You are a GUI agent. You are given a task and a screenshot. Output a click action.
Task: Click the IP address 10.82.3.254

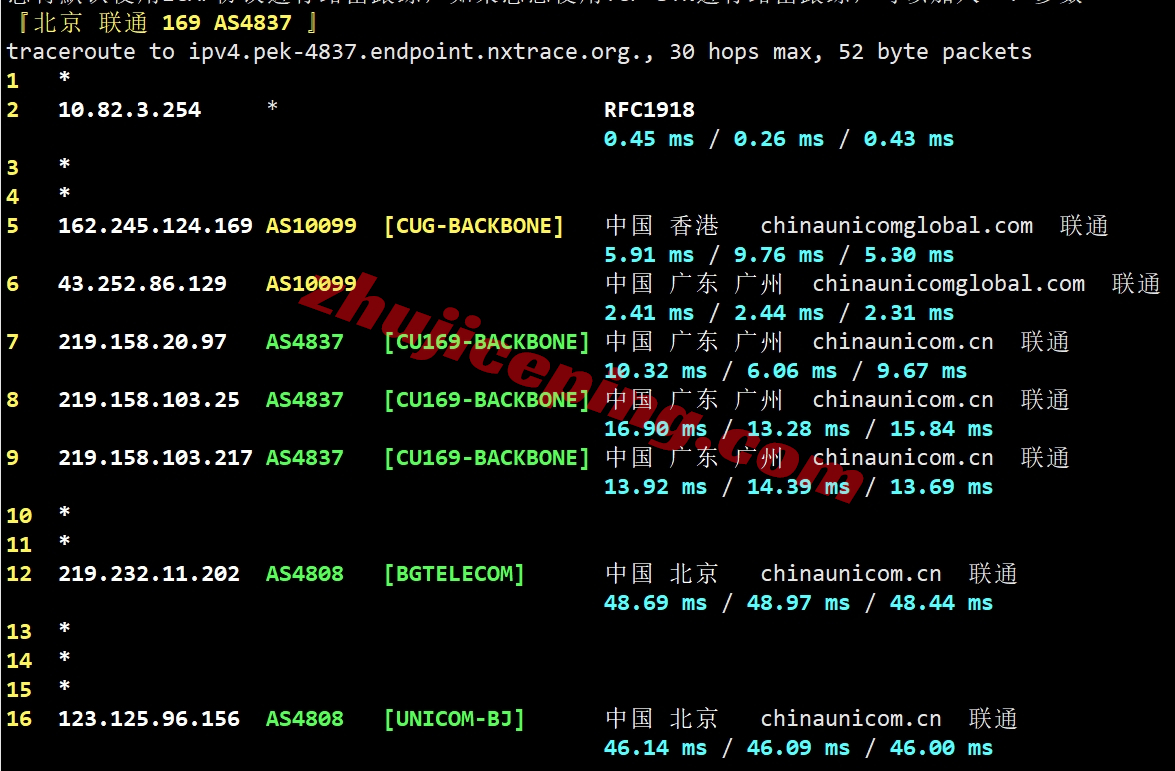(130, 110)
